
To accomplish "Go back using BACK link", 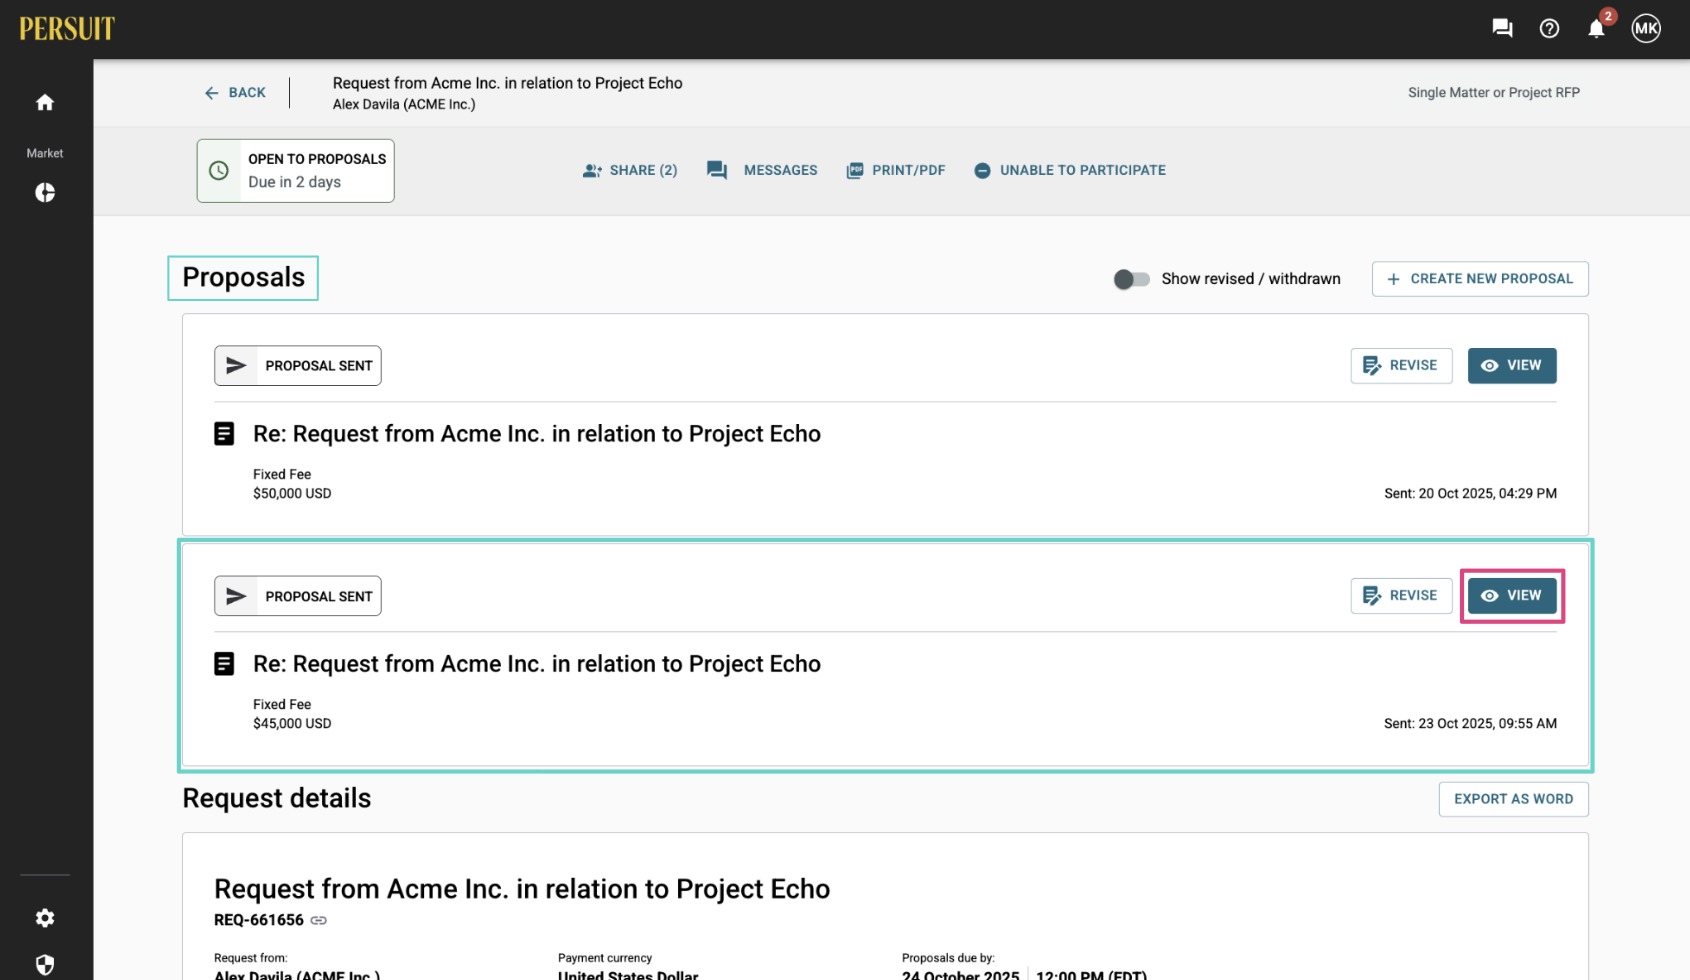I will 235,93.
